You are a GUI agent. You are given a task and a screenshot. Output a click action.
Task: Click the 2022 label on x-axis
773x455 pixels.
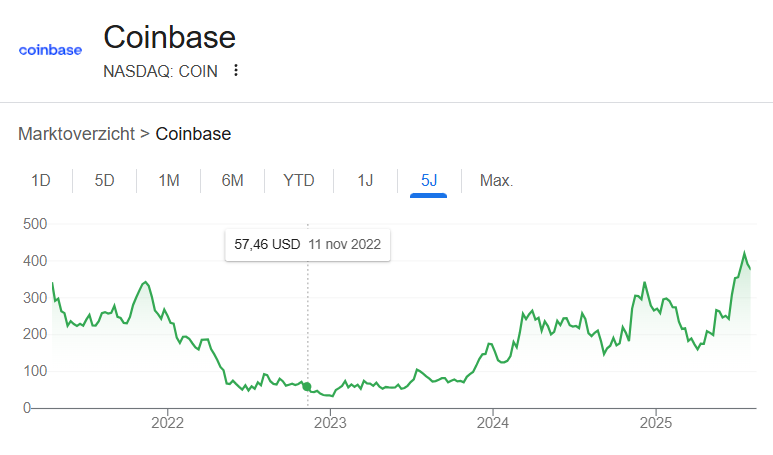pos(167,423)
